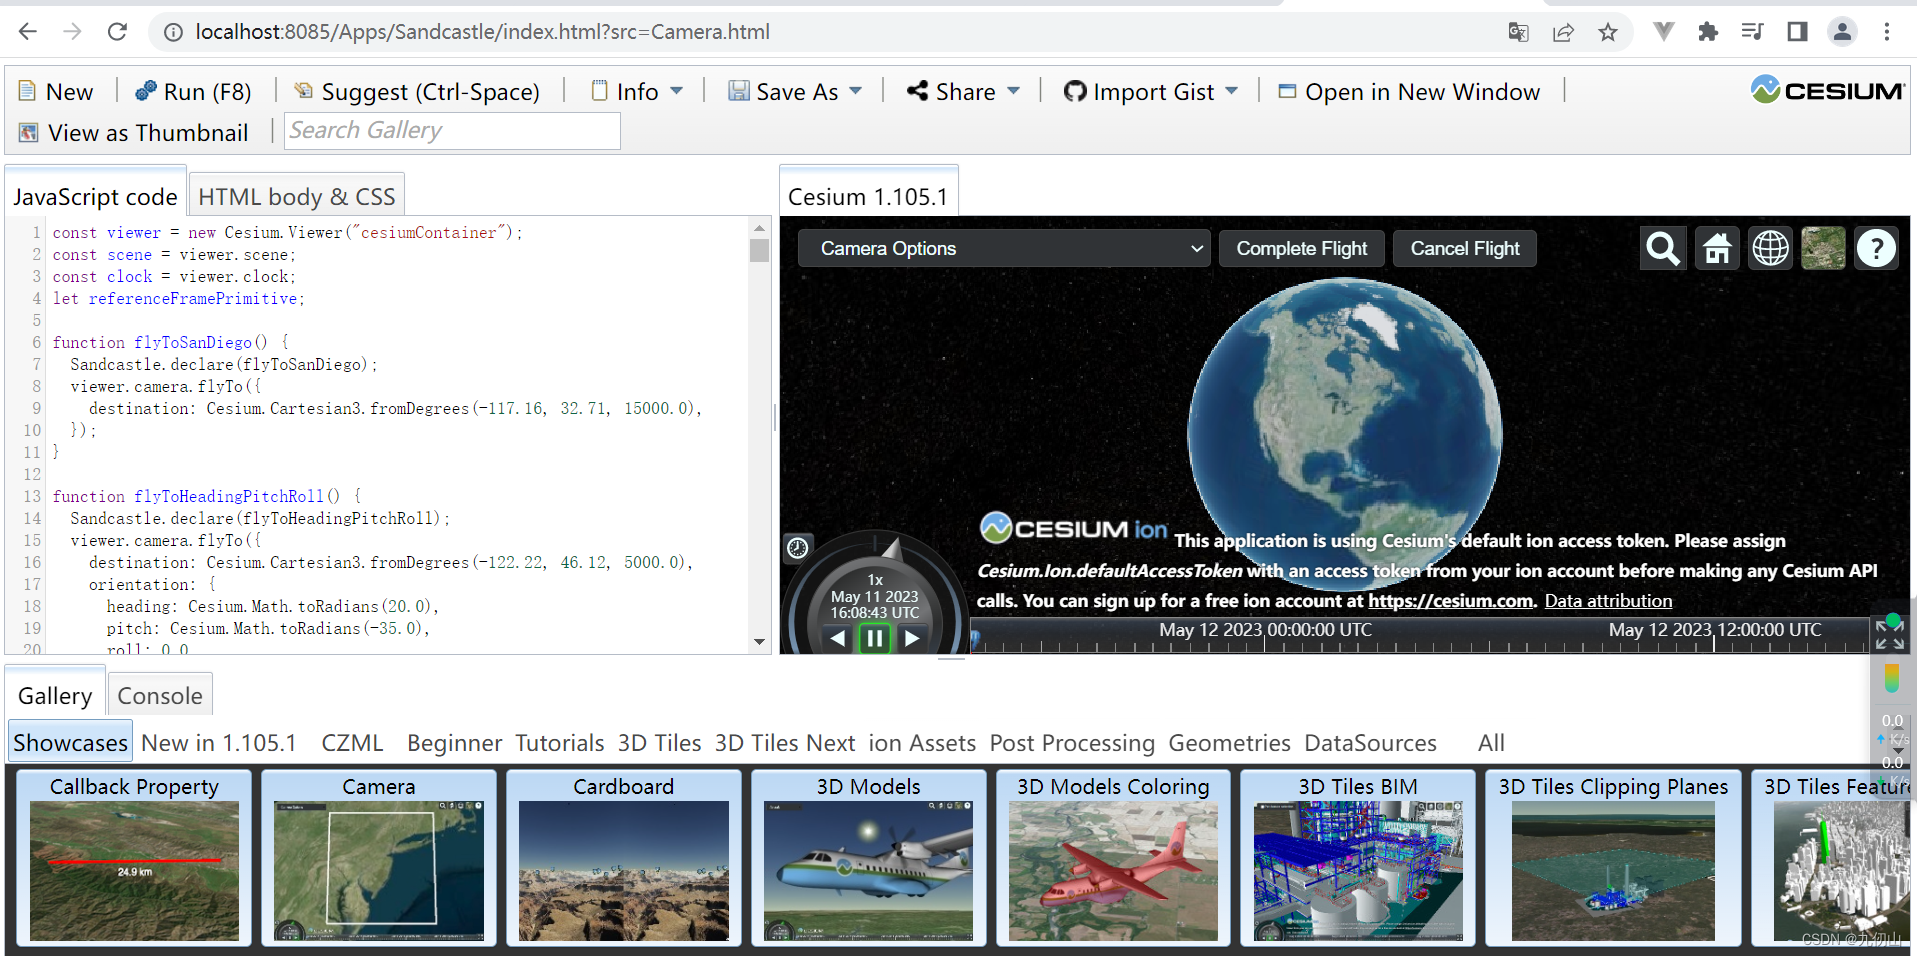The width and height of the screenshot is (1917, 956).
Task: Switch to JavaScript code tab
Action: click(x=95, y=197)
